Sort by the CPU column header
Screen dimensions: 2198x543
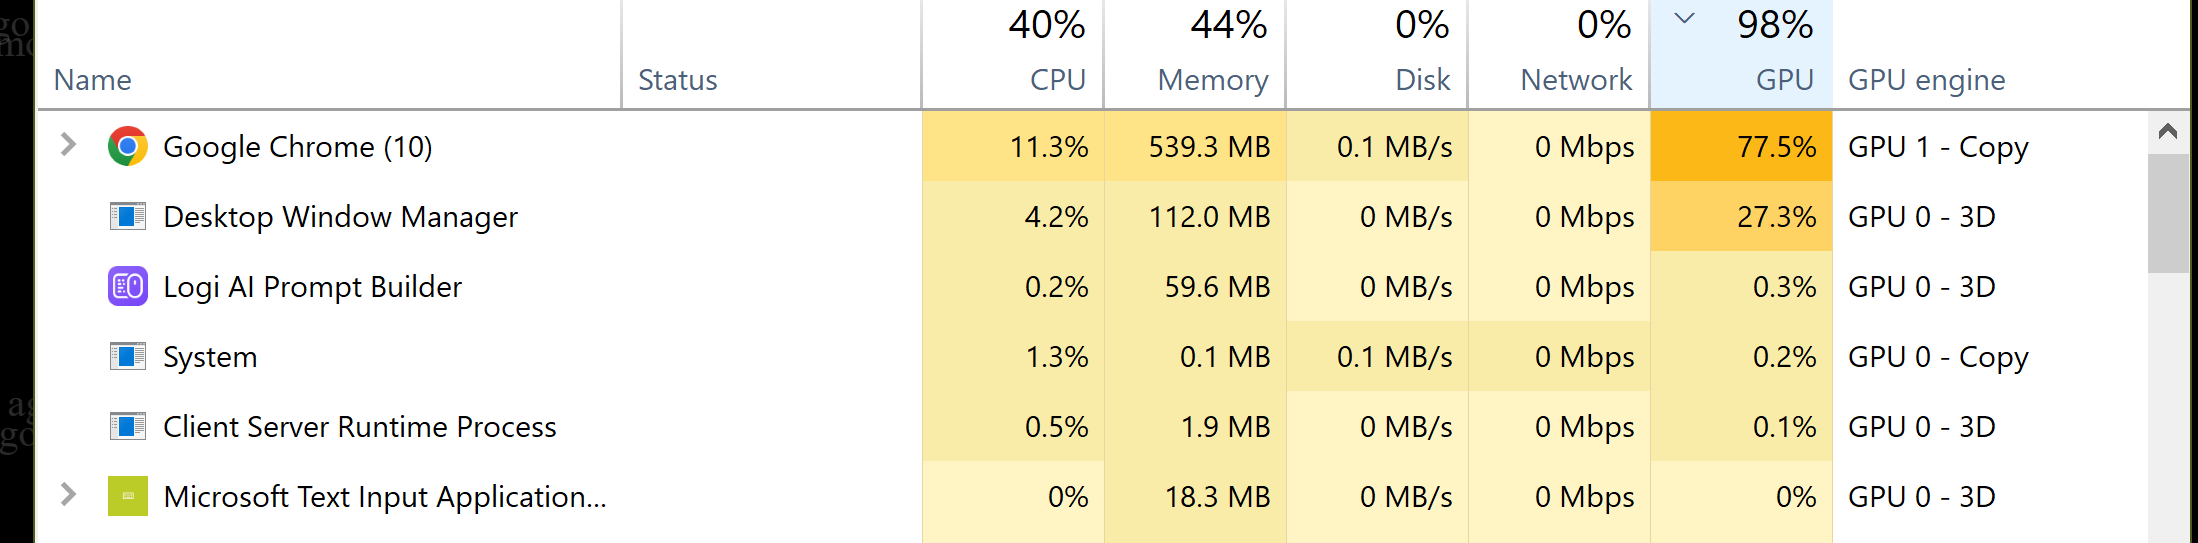[1057, 80]
